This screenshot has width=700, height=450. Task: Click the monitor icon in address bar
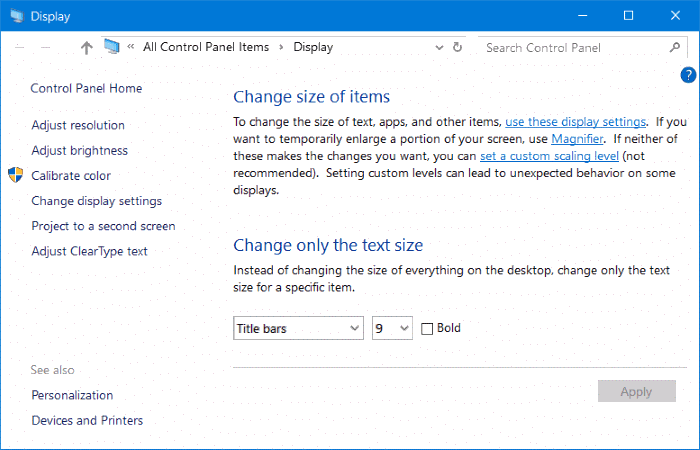(x=112, y=46)
